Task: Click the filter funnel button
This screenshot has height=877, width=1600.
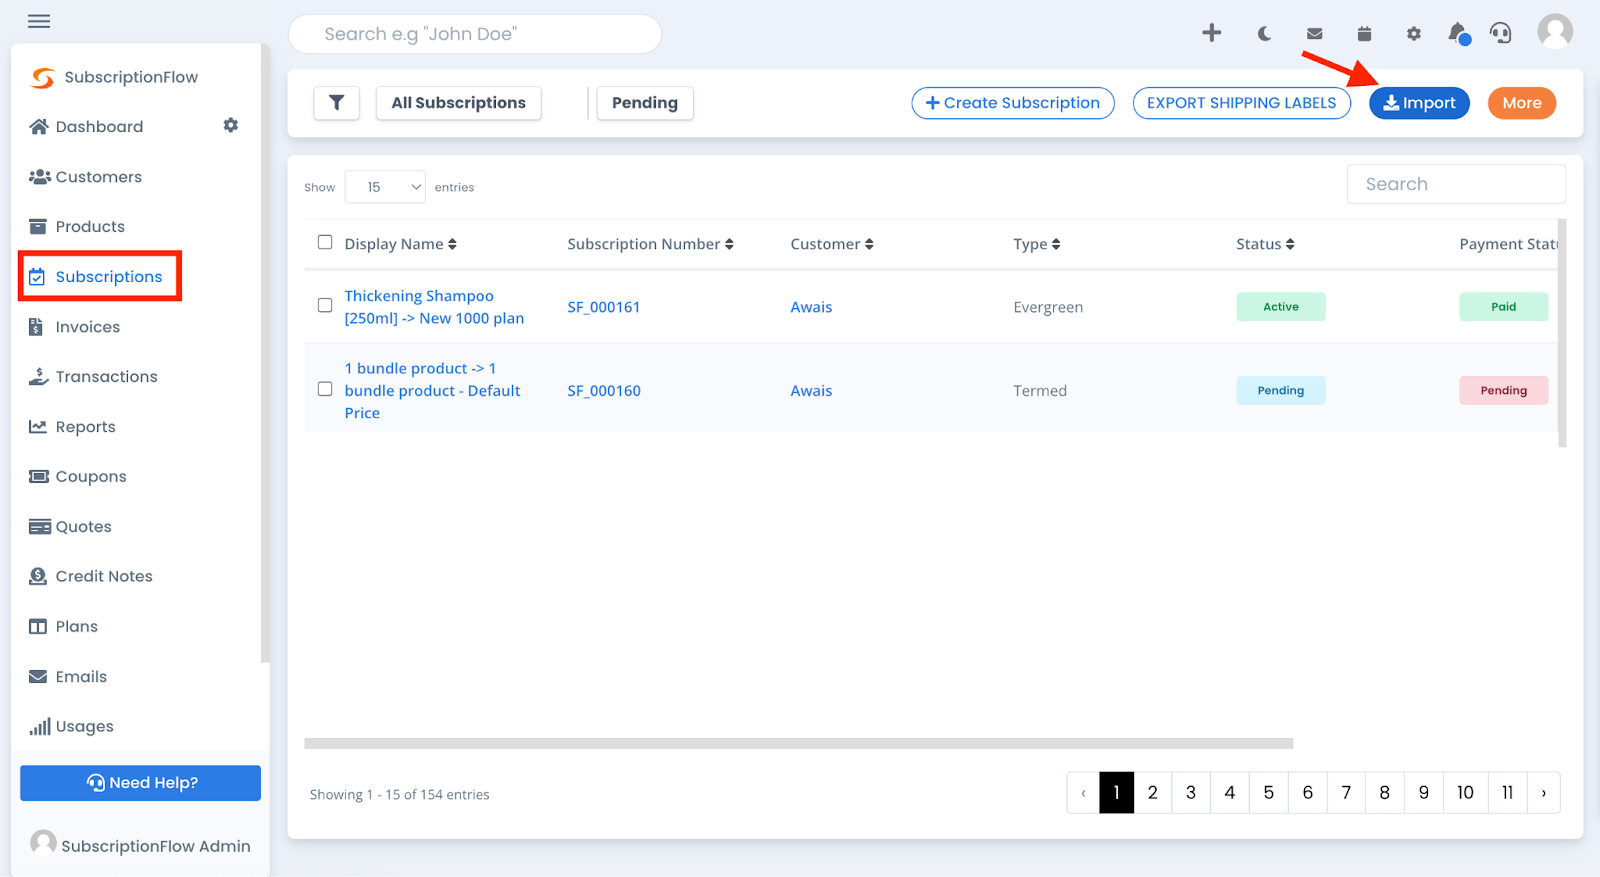Action: [337, 103]
